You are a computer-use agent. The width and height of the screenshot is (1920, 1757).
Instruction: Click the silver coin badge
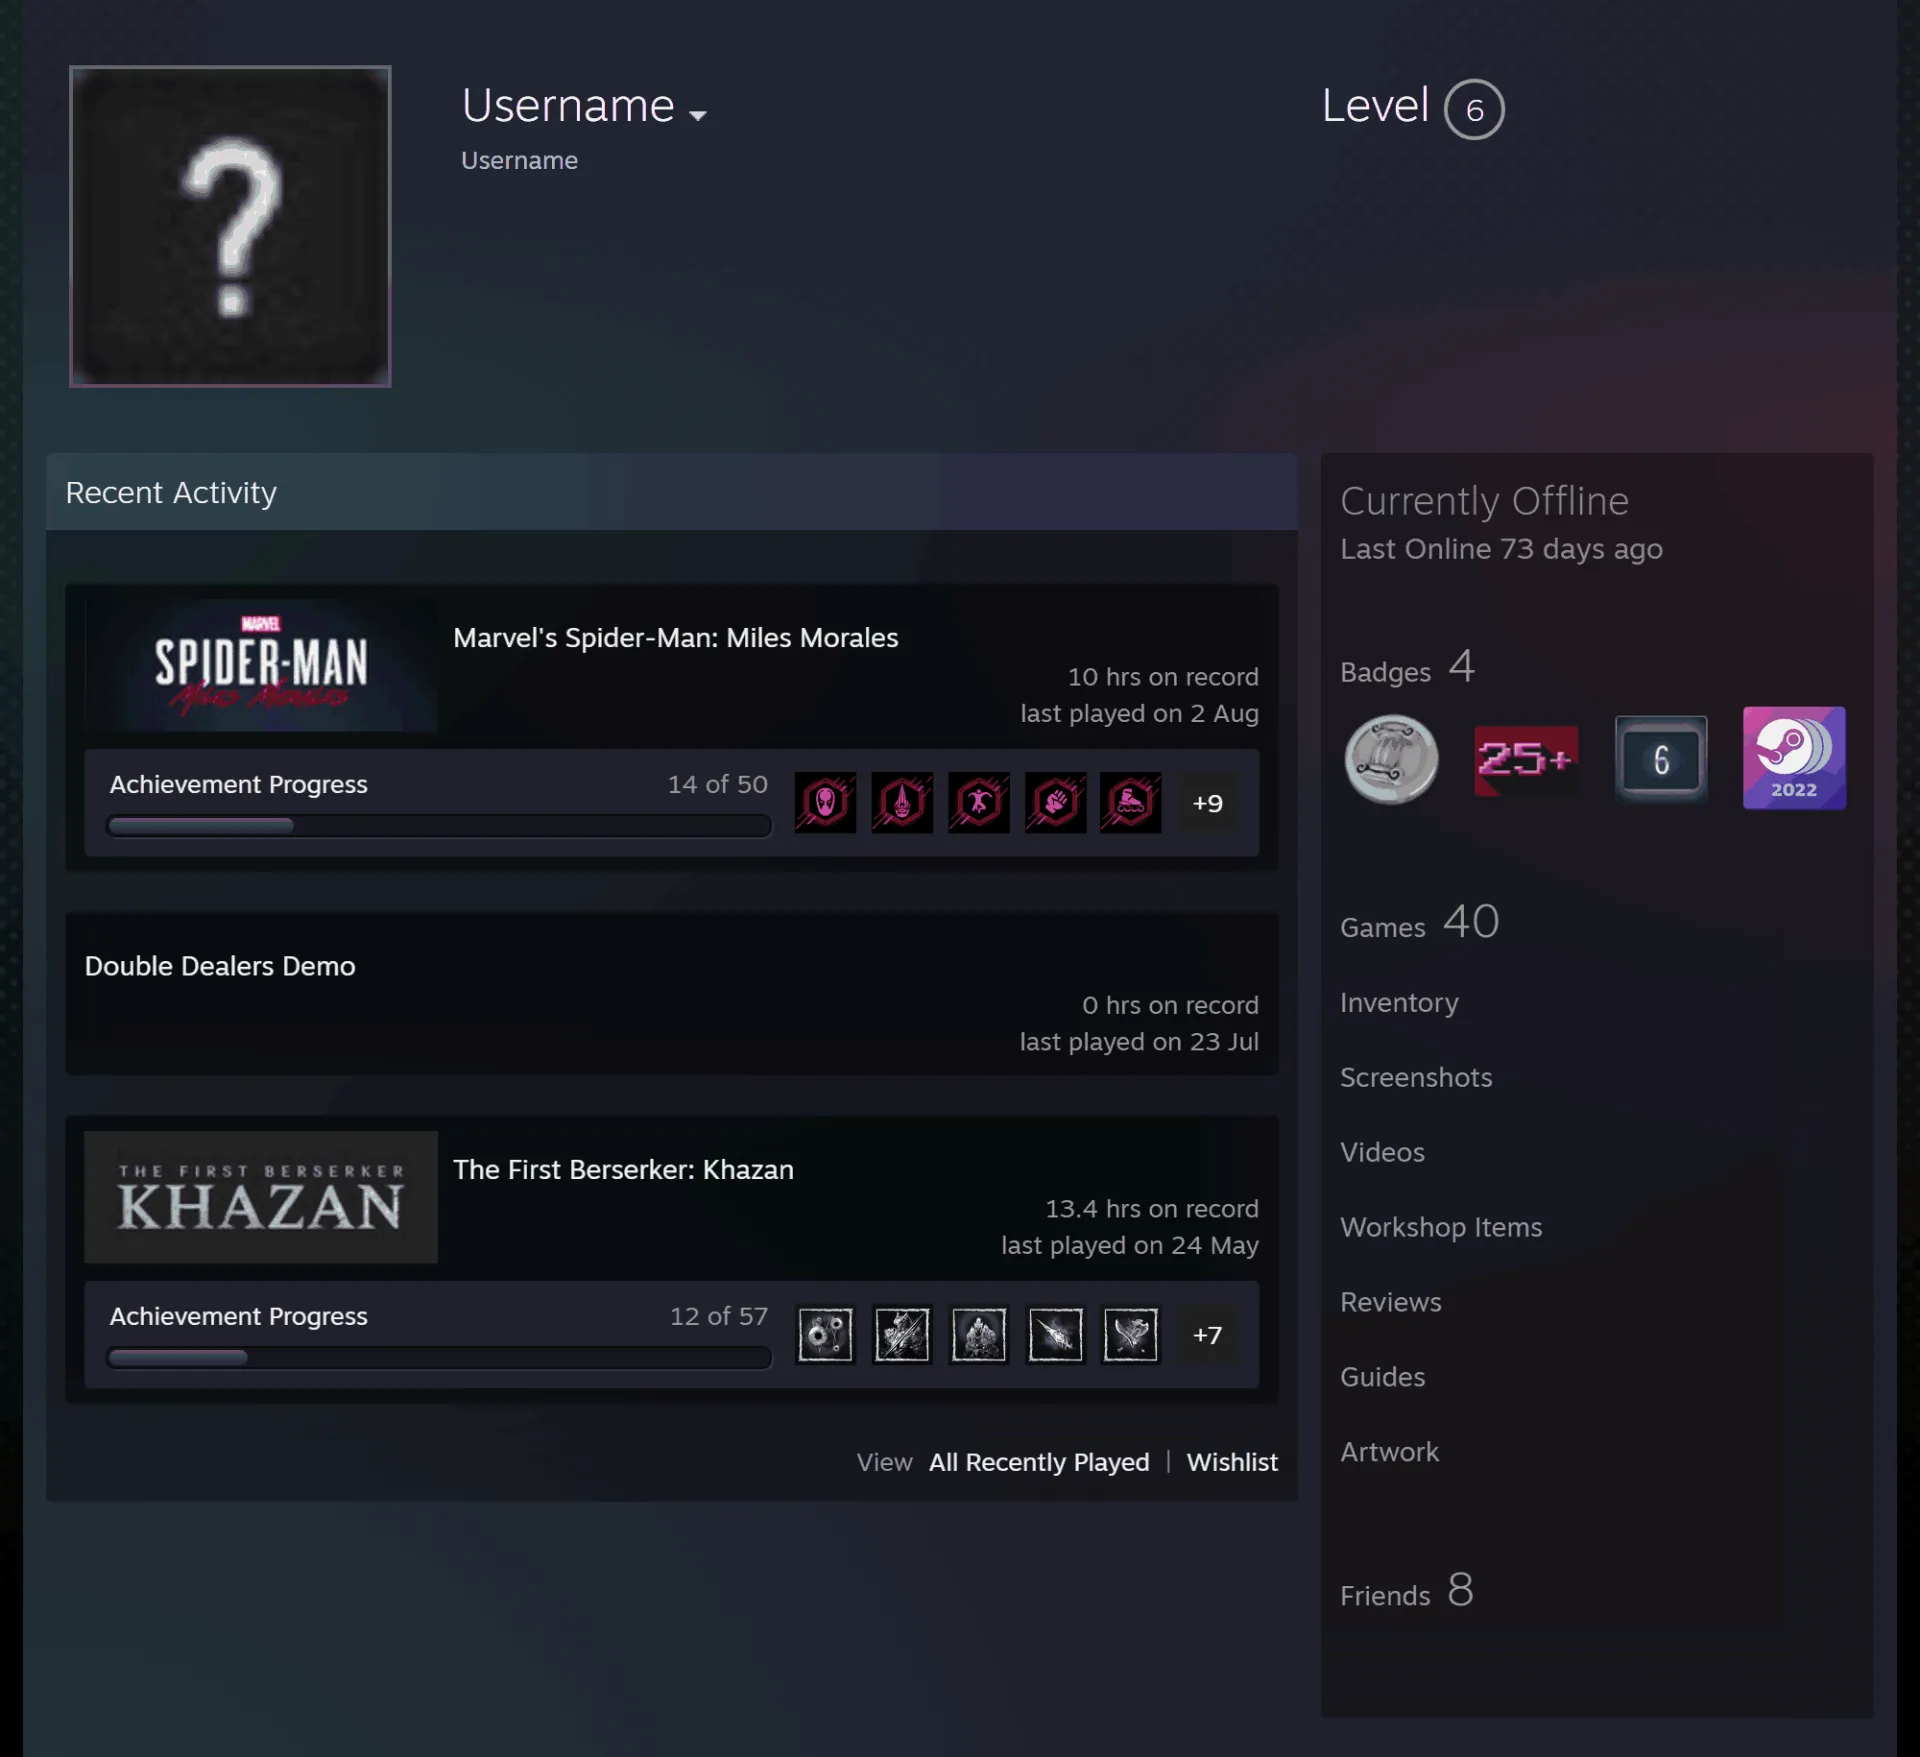pyautogui.click(x=1391, y=758)
